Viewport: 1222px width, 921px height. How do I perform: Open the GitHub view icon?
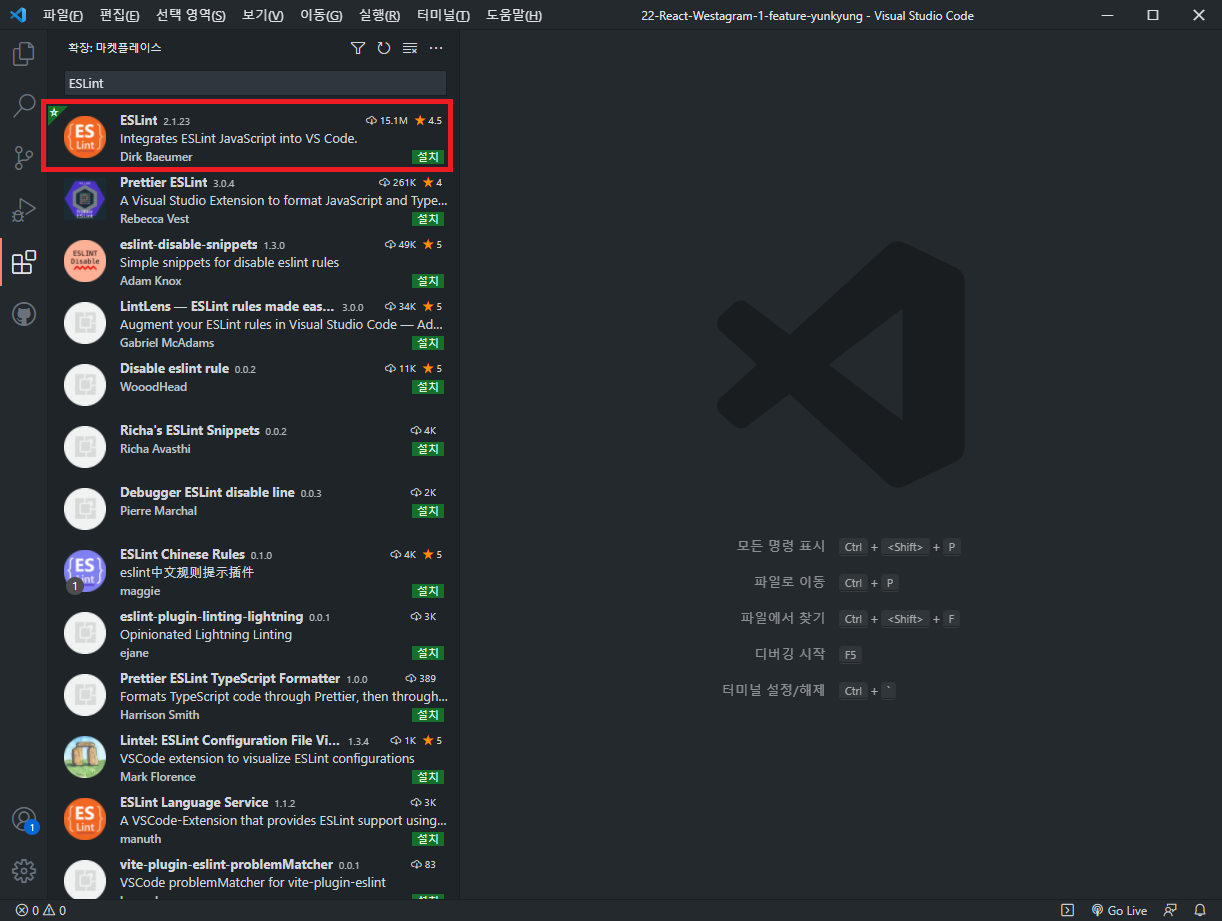coord(23,314)
